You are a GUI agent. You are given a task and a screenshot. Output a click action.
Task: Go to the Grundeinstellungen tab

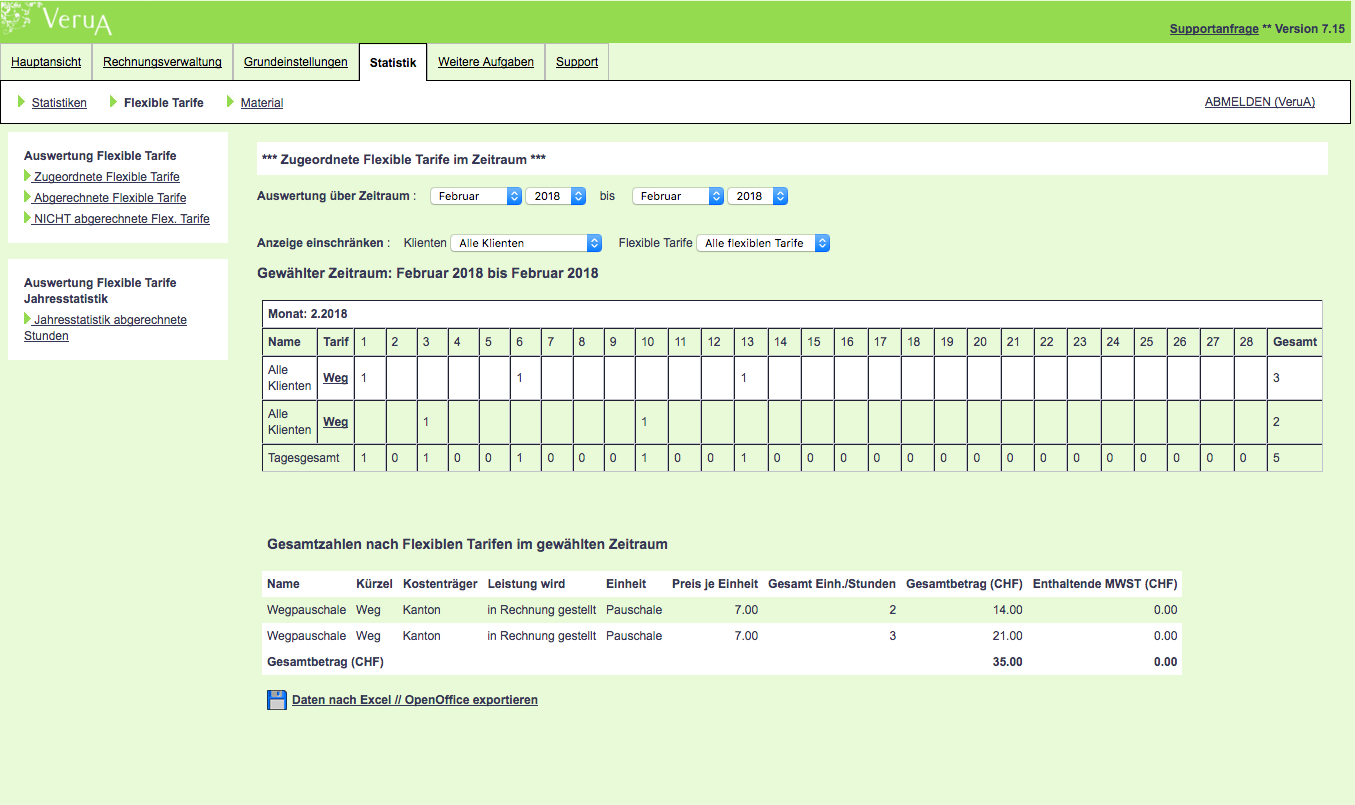[296, 62]
